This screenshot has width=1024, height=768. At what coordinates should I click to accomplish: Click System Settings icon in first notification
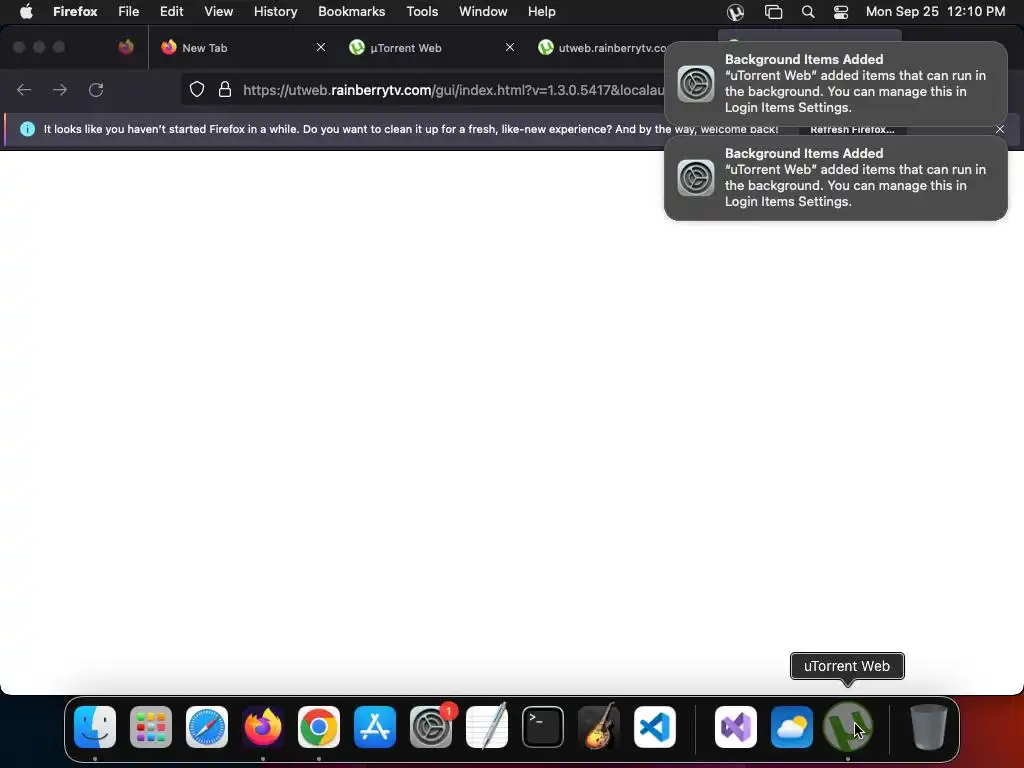coord(696,84)
